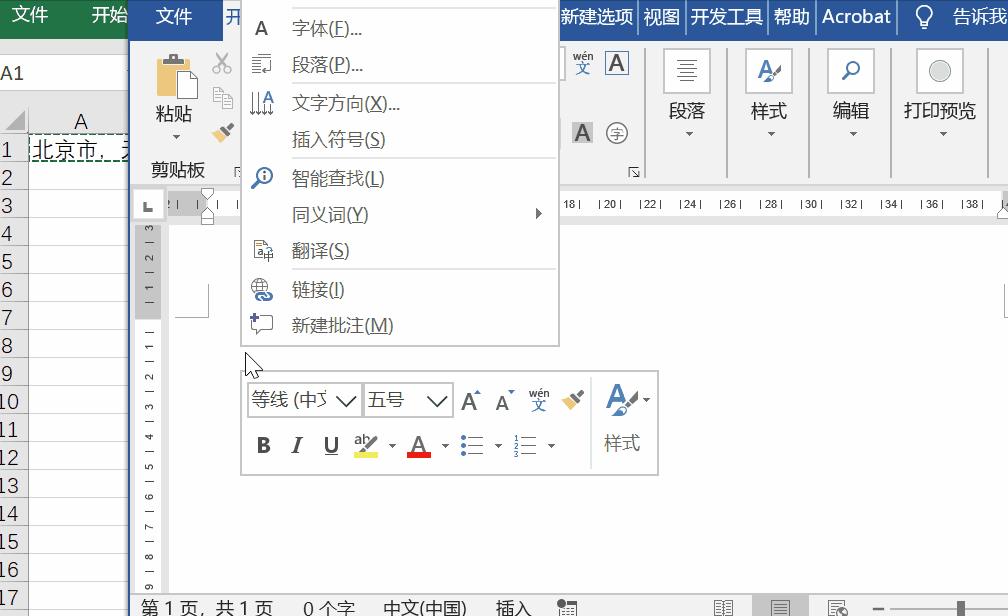Click 中文(中国) language indicator
This screenshot has height=616, width=1008.
pos(422,607)
